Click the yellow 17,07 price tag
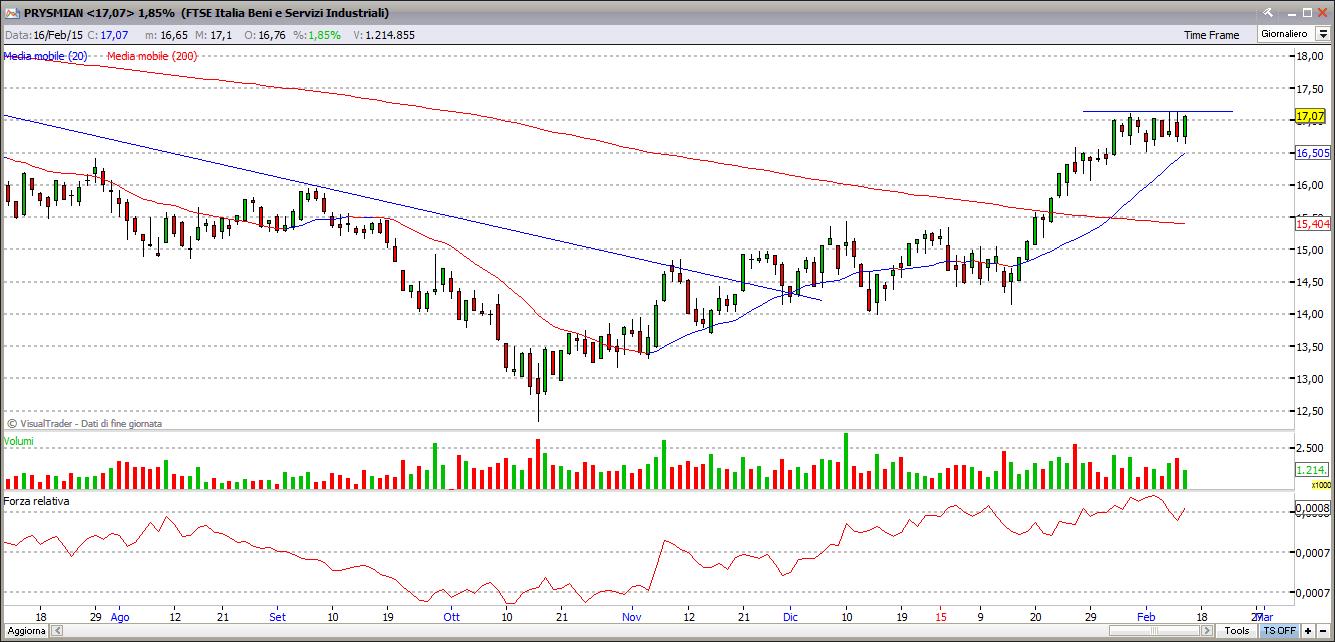The height and width of the screenshot is (642, 1335). pos(1311,117)
